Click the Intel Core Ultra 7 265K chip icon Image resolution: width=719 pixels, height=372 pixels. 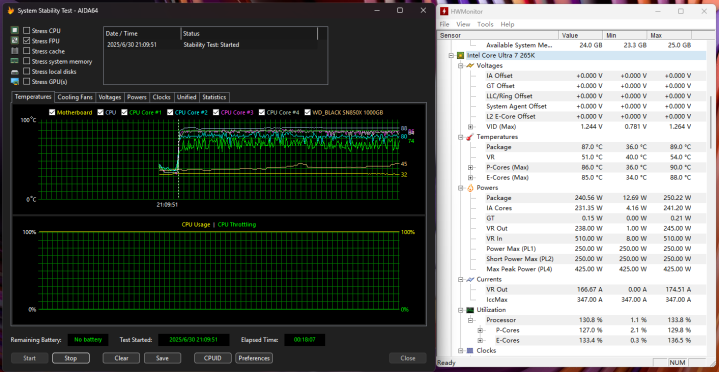pos(460,56)
